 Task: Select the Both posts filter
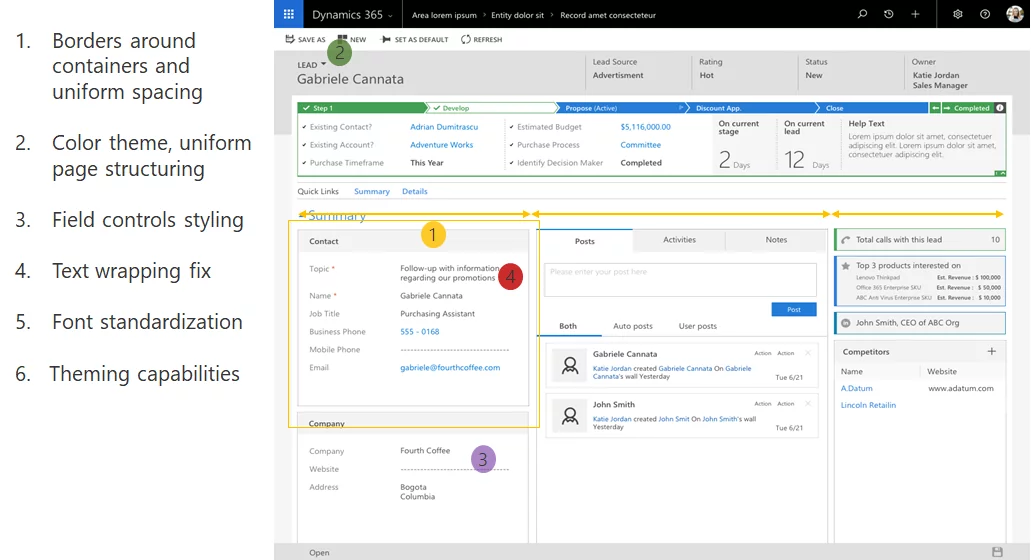tap(567, 326)
